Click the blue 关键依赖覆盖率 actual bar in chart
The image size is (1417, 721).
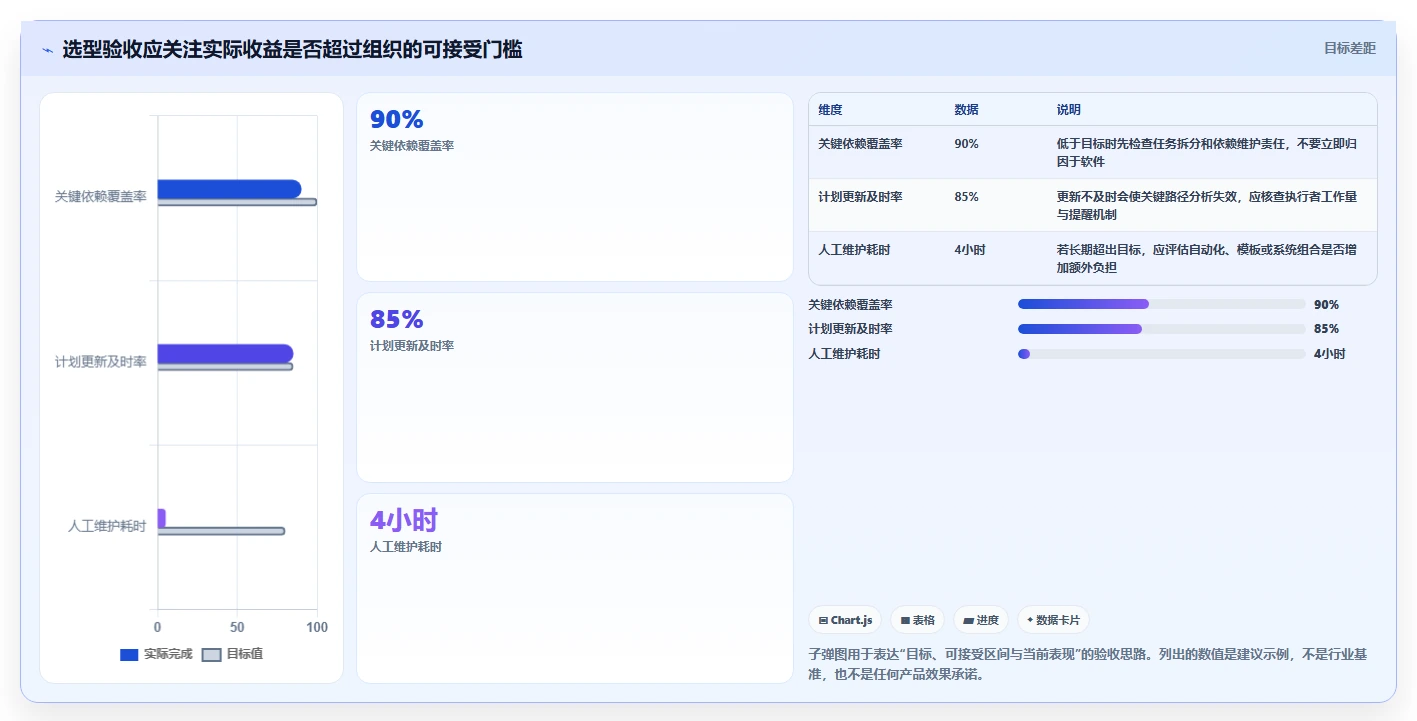coord(229,188)
